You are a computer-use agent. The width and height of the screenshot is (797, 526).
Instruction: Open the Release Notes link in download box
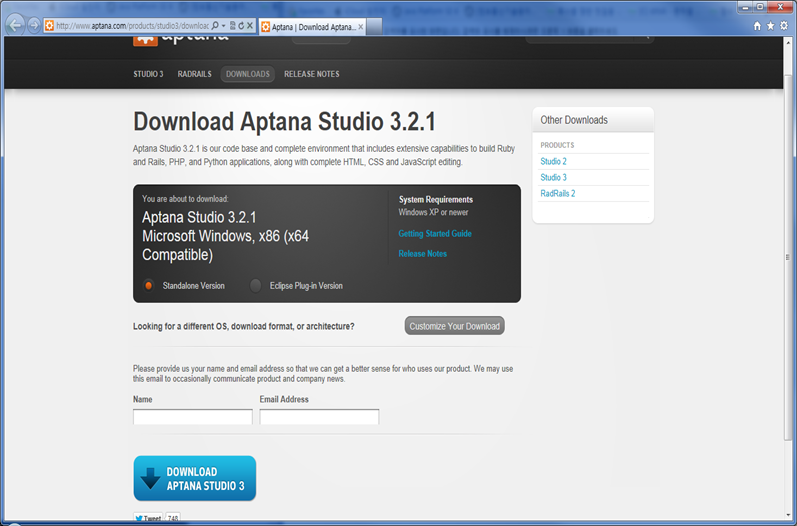[x=422, y=254]
